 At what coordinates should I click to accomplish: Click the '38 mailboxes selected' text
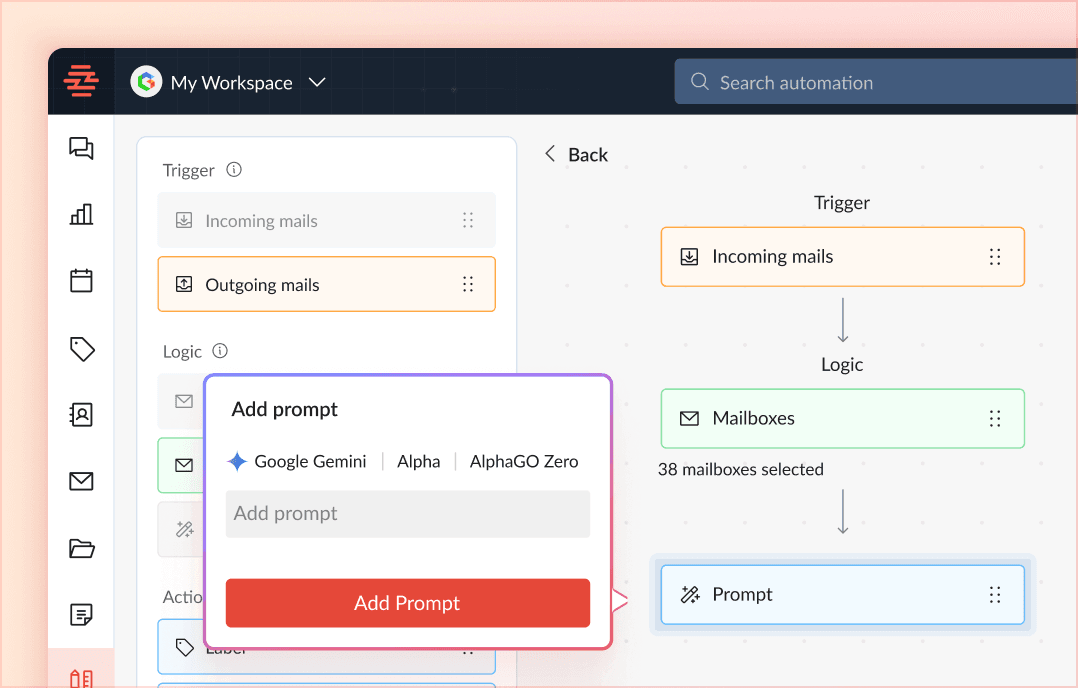point(740,469)
